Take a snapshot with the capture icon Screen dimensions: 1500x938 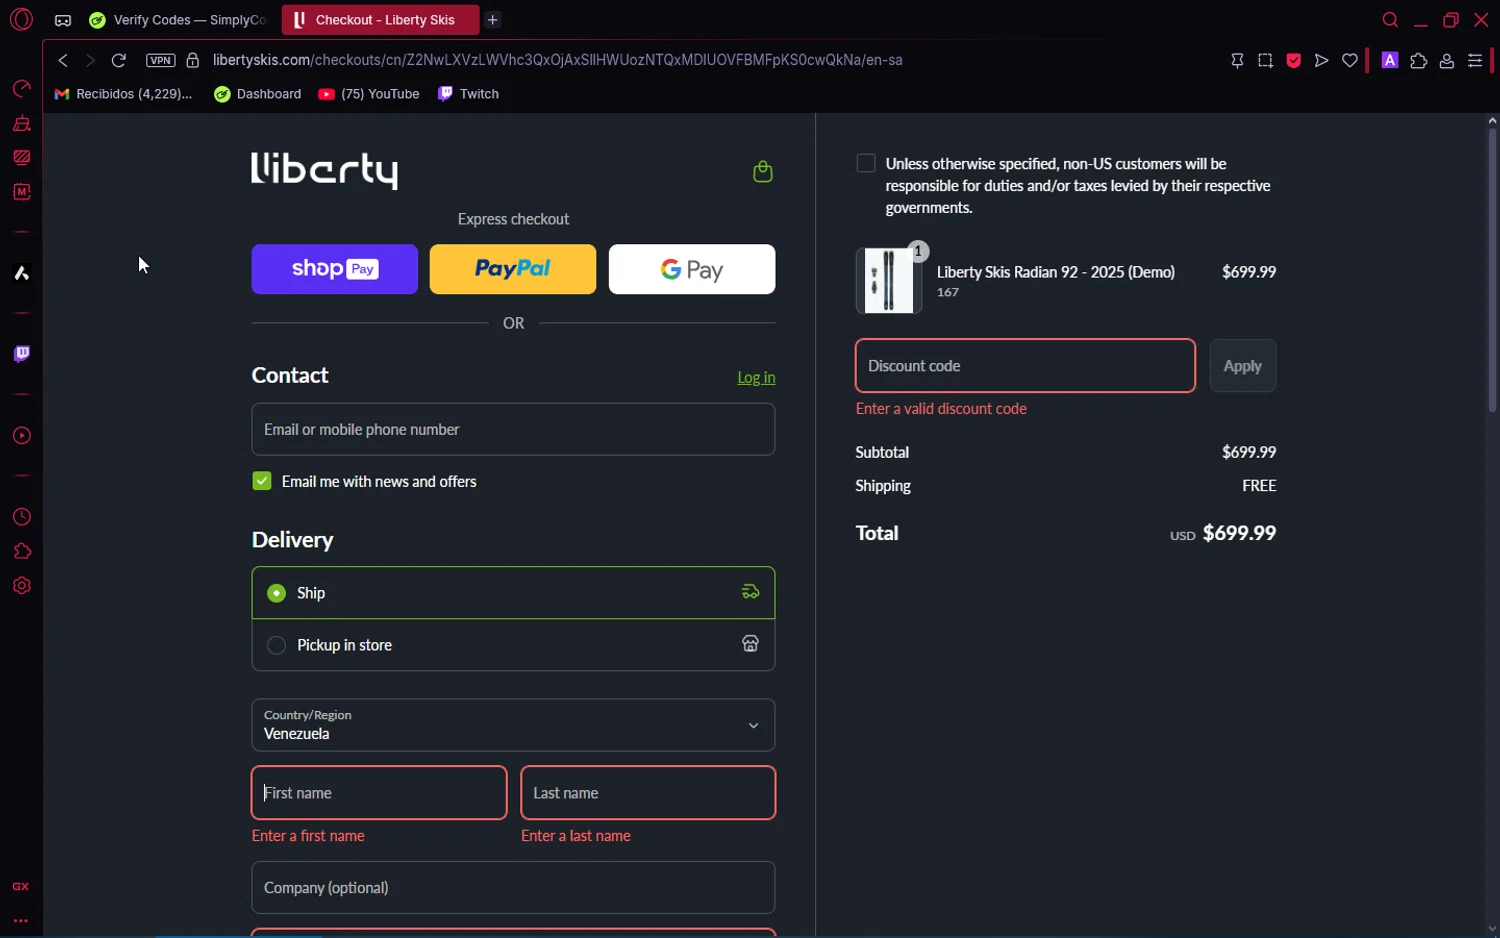1265,61
